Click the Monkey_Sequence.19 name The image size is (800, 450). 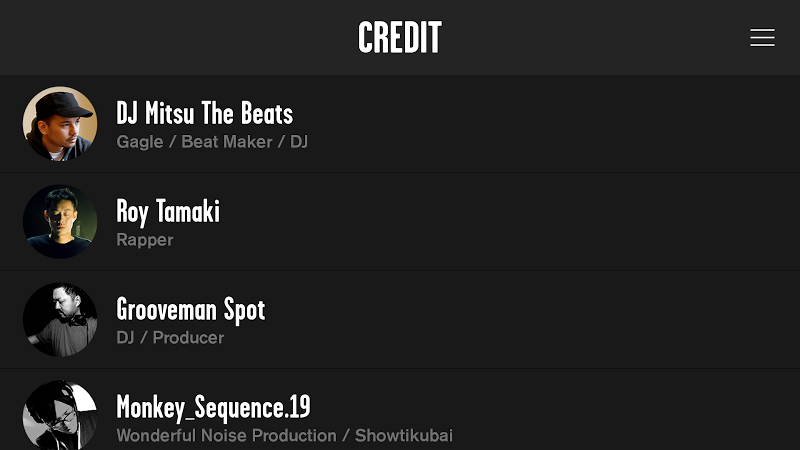click(213, 407)
